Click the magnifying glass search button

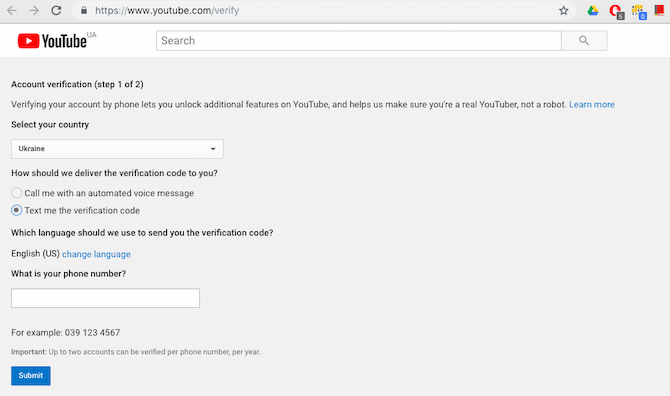[x=584, y=41]
